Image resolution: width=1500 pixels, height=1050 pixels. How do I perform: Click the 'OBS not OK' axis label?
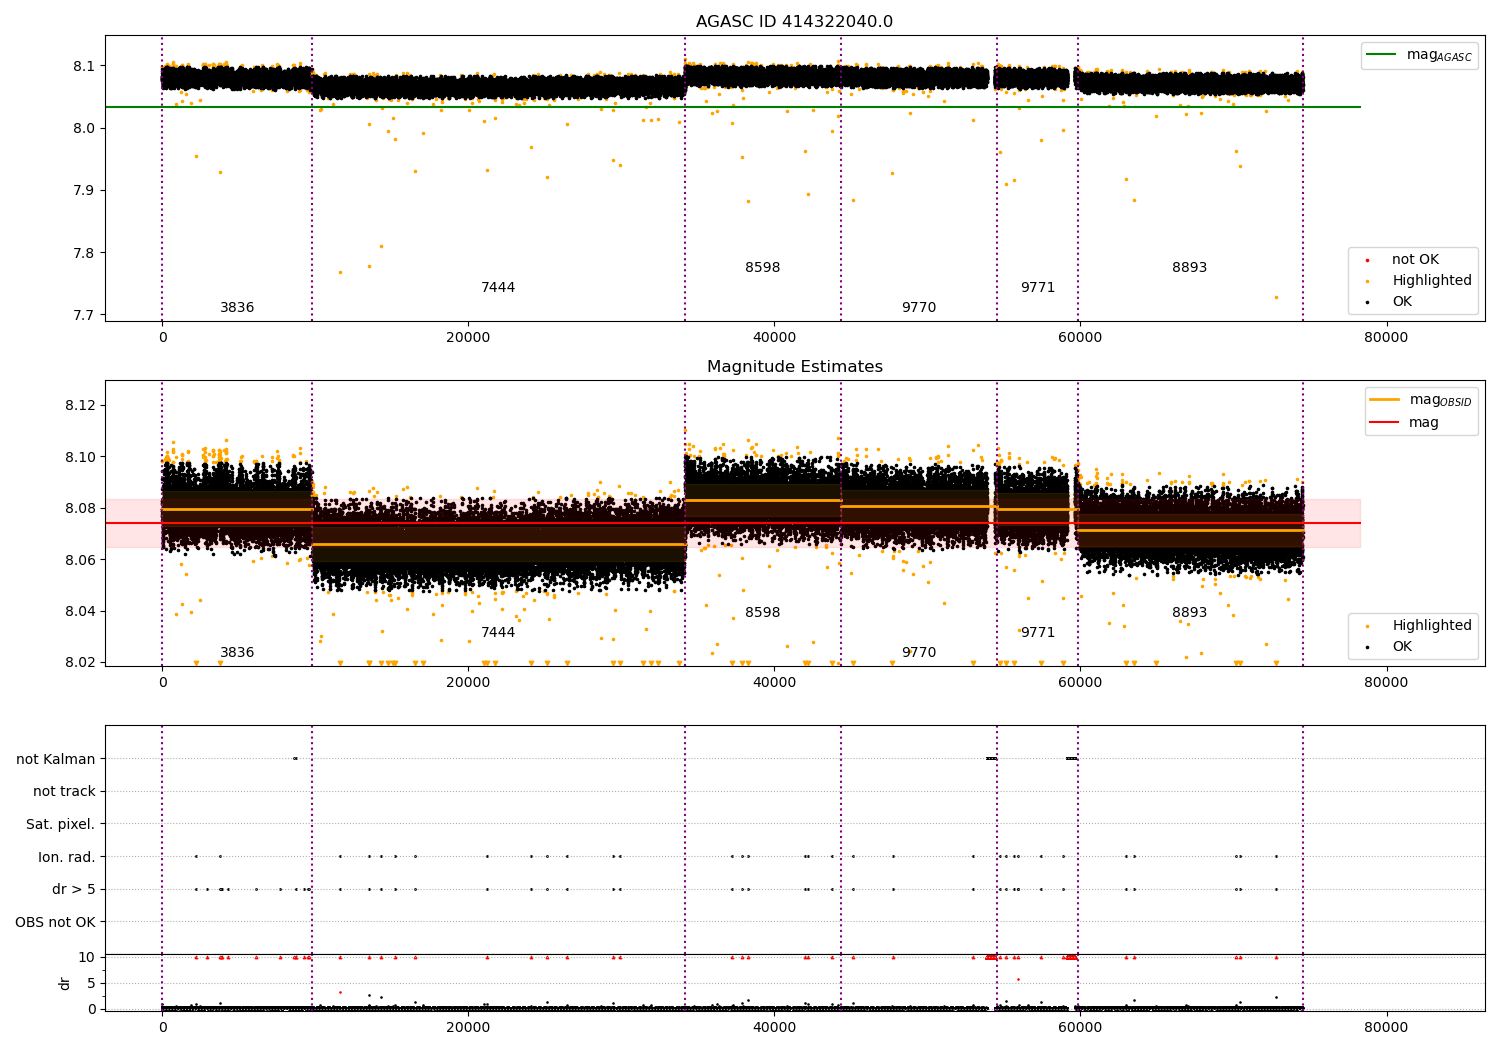tap(55, 922)
